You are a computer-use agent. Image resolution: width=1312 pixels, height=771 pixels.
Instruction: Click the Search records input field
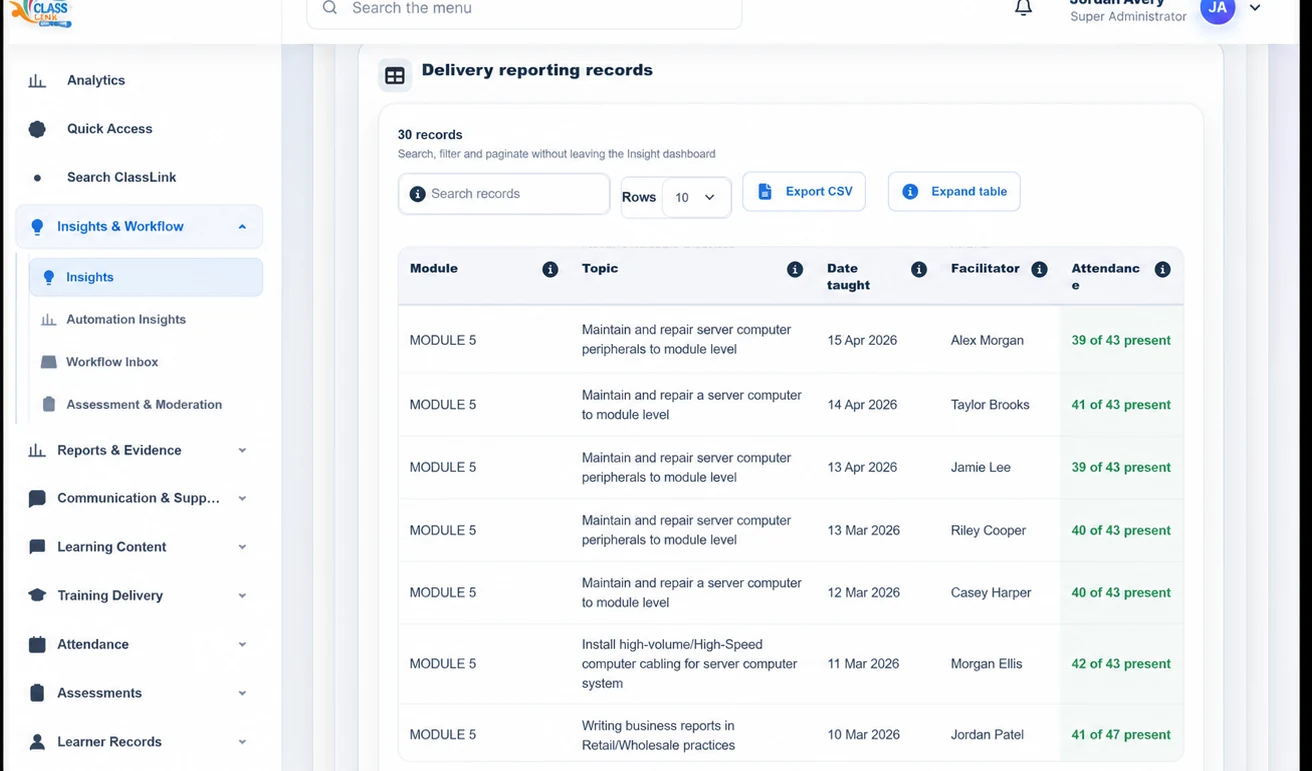pyautogui.click(x=504, y=194)
